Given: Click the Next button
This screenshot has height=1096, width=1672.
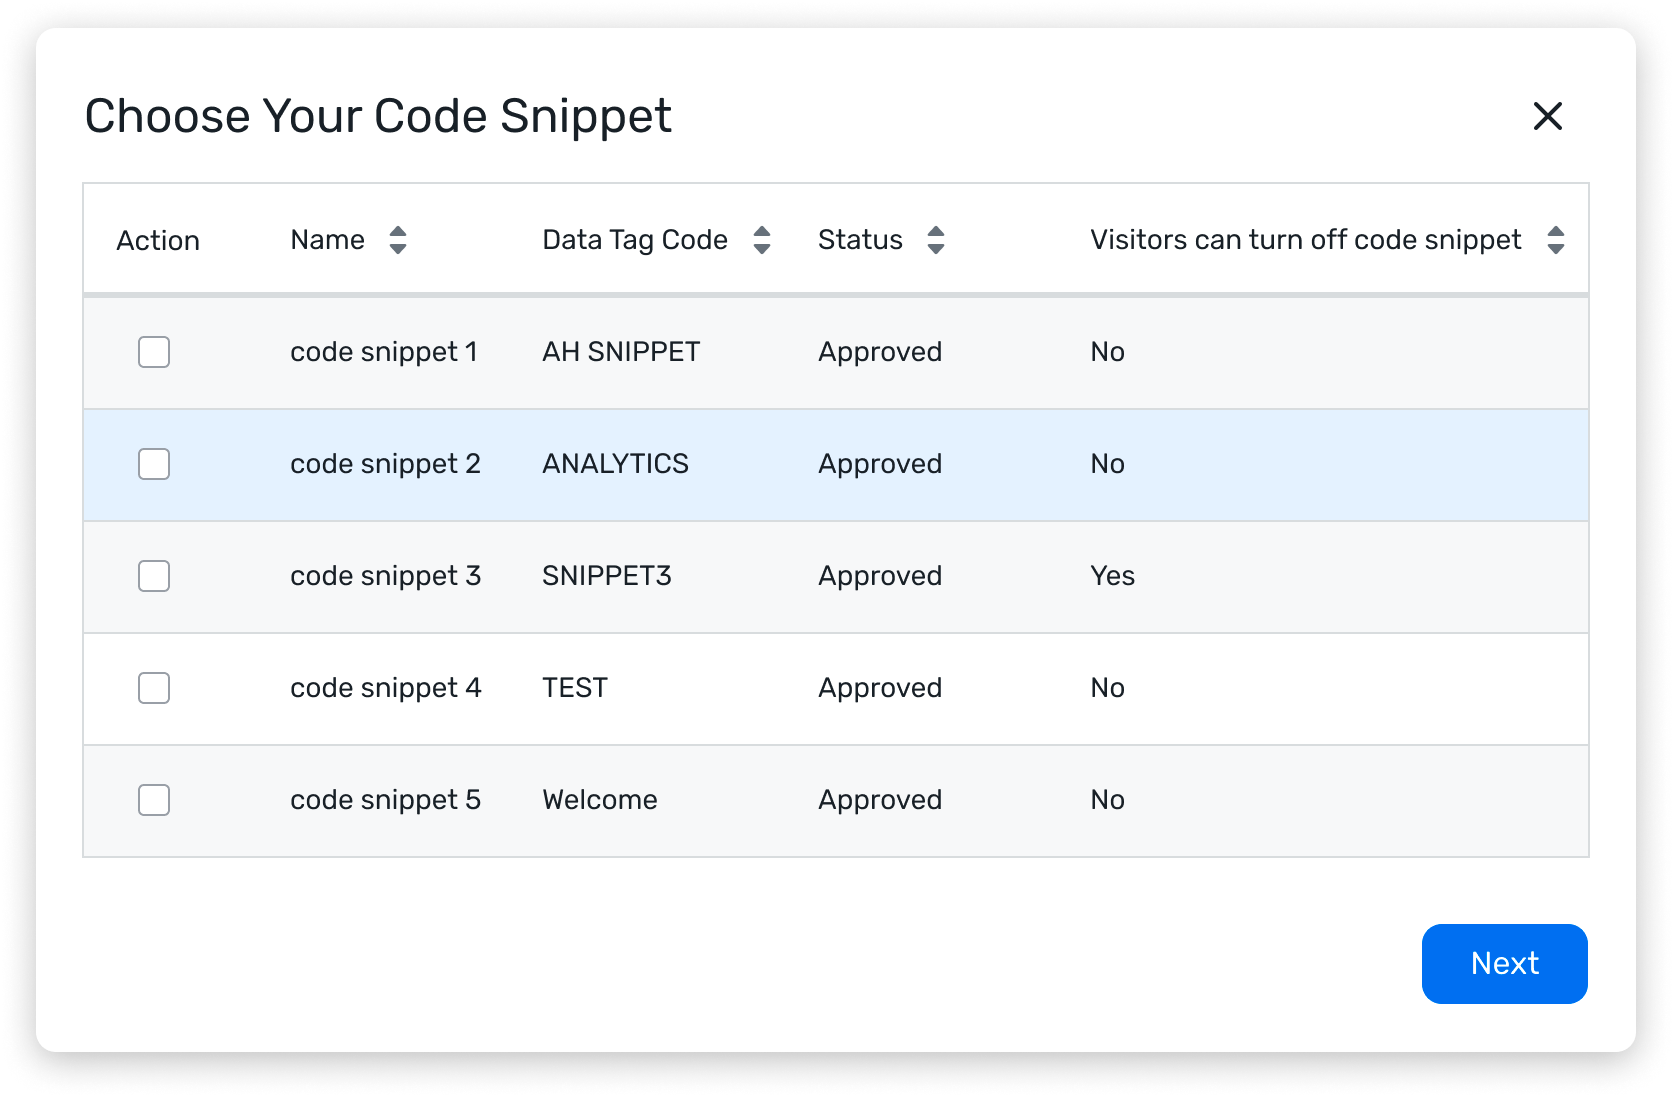Looking at the screenshot, I should click(1504, 963).
